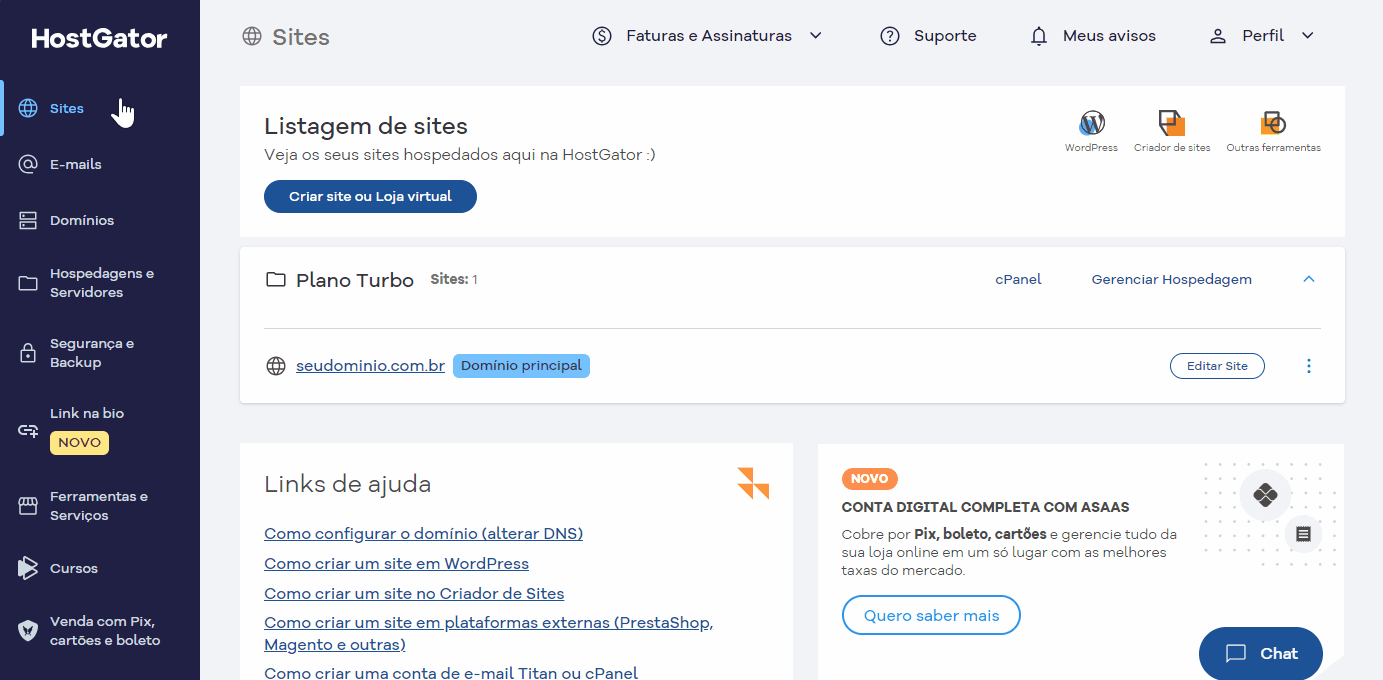
Task: Click the Perfil user icon
Action: click(1218, 36)
